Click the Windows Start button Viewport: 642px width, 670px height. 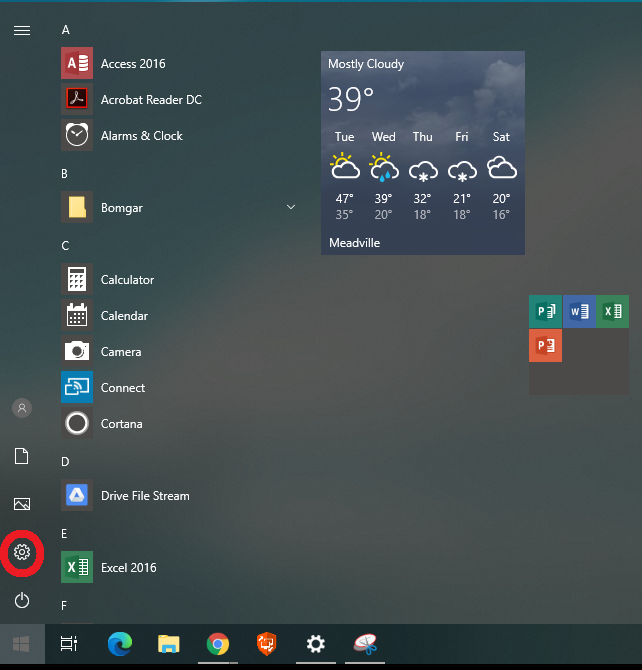[22, 644]
